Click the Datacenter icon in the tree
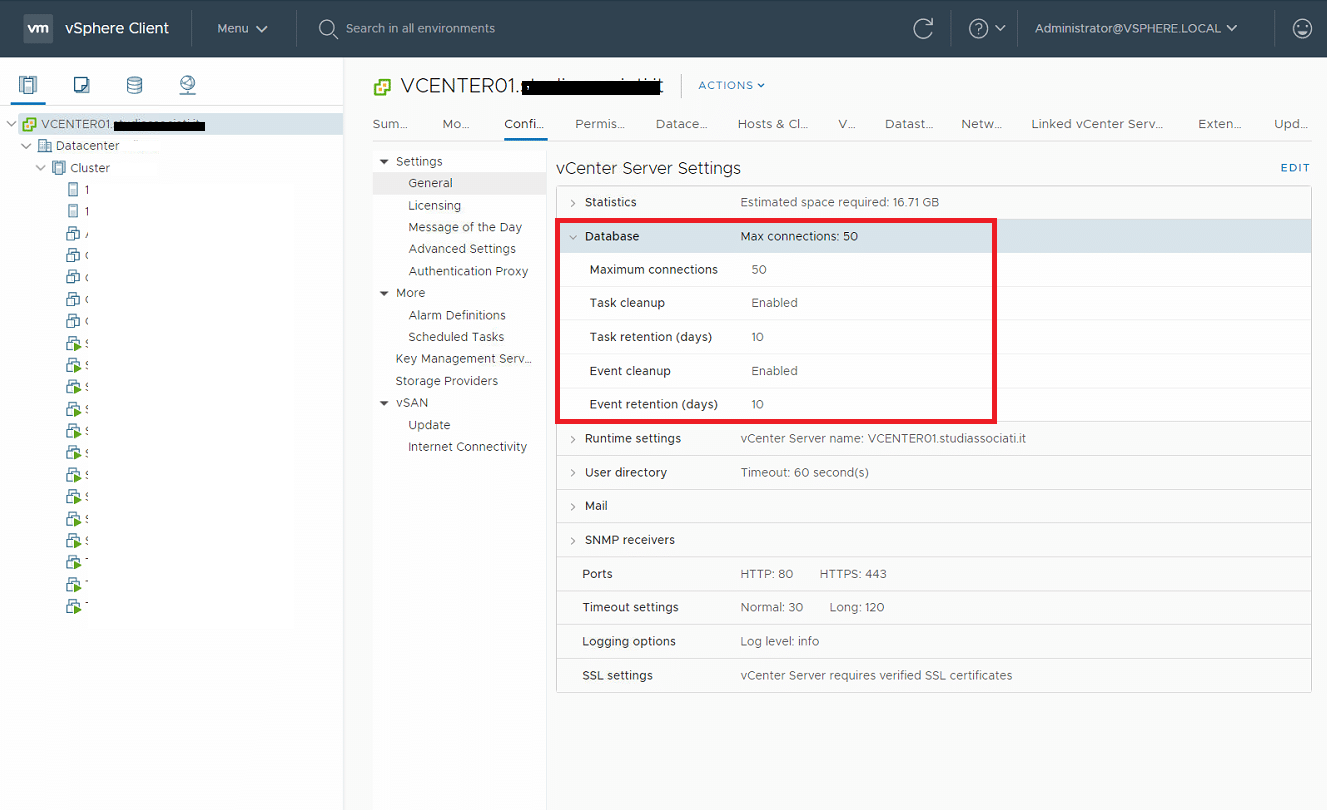 (44, 146)
